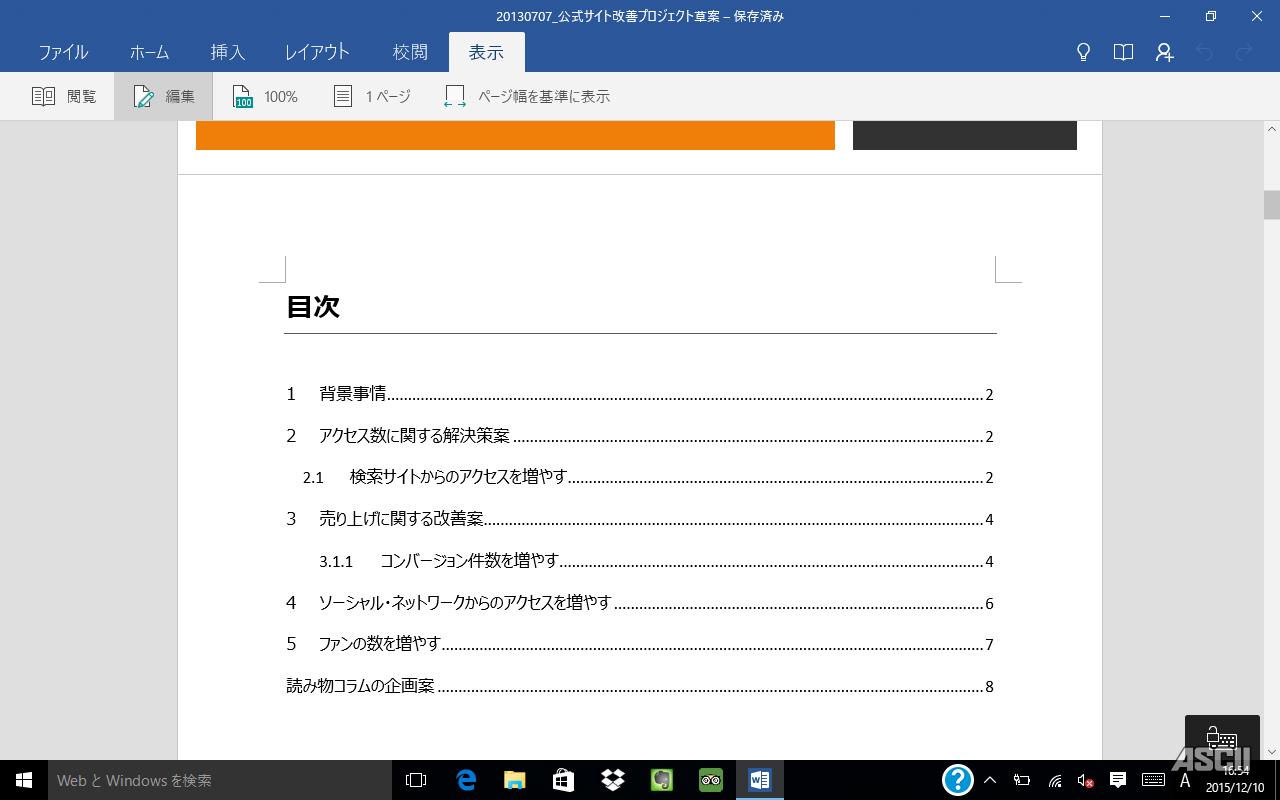Click the Web と Windows を検索 search box
Image resolution: width=1280 pixels, height=800 pixels.
[x=219, y=780]
